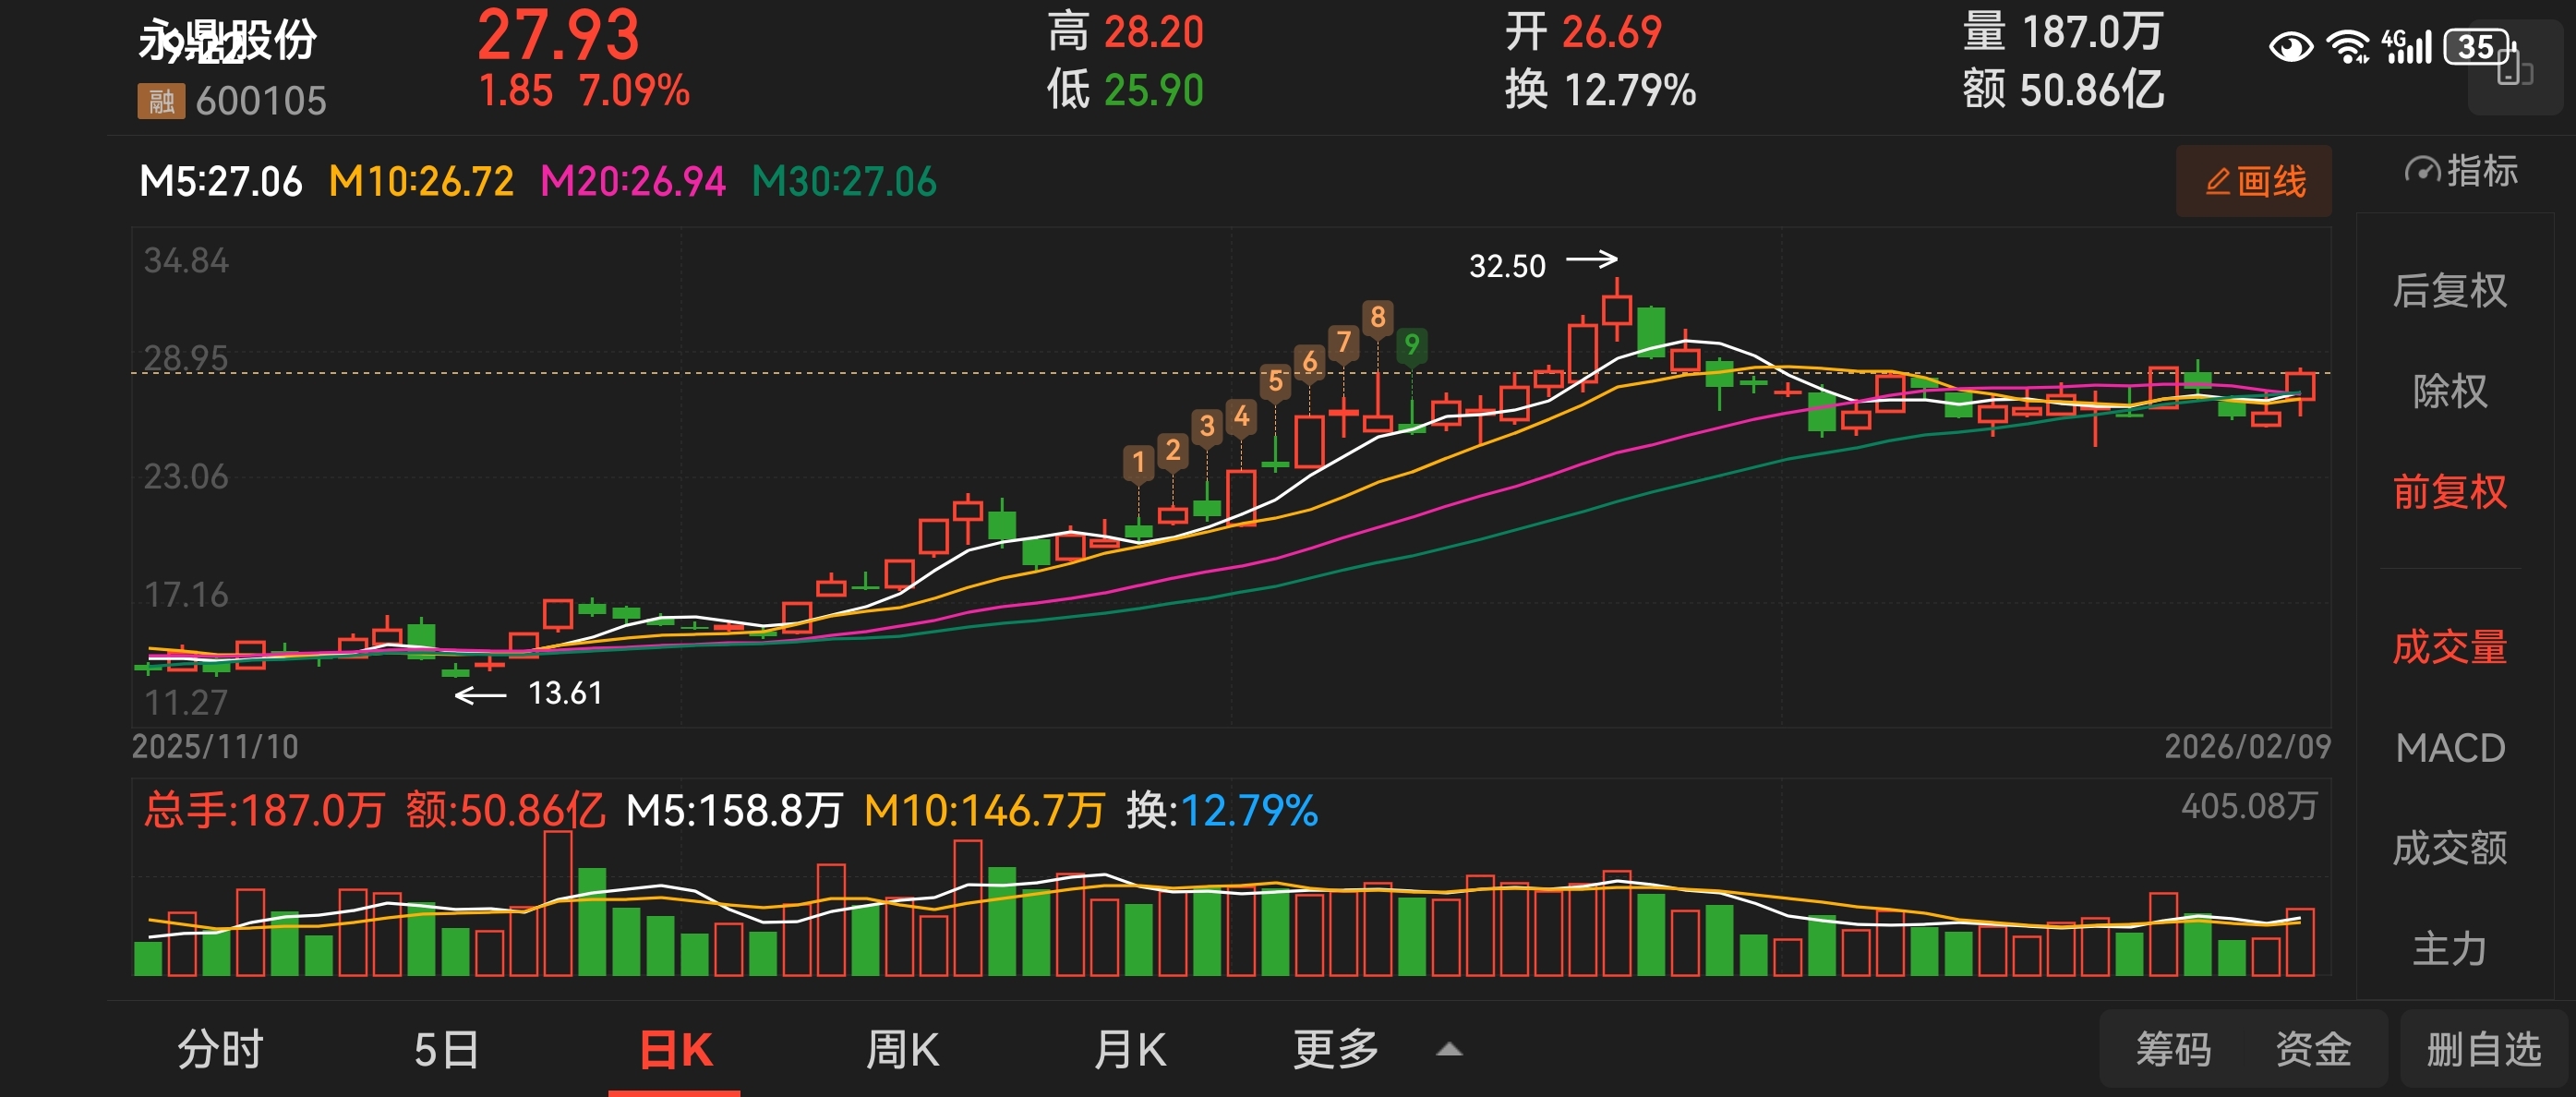The width and height of the screenshot is (2576, 1097).
Task: Tap the Wi-Fi signal icon
Action: pyautogui.click(x=2347, y=47)
